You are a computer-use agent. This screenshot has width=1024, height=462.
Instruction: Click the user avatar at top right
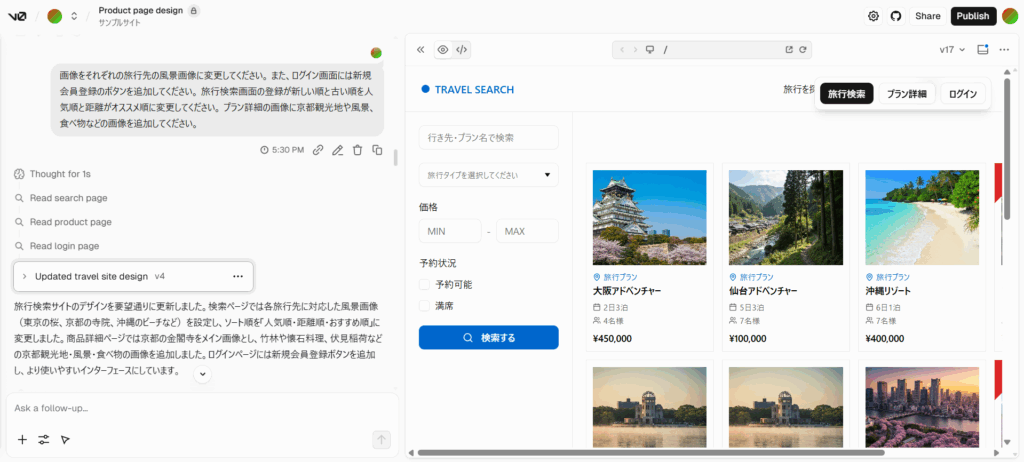(x=1010, y=16)
